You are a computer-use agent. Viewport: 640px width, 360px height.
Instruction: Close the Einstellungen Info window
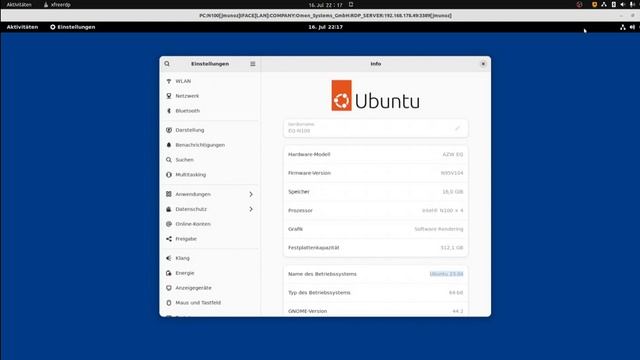click(483, 64)
